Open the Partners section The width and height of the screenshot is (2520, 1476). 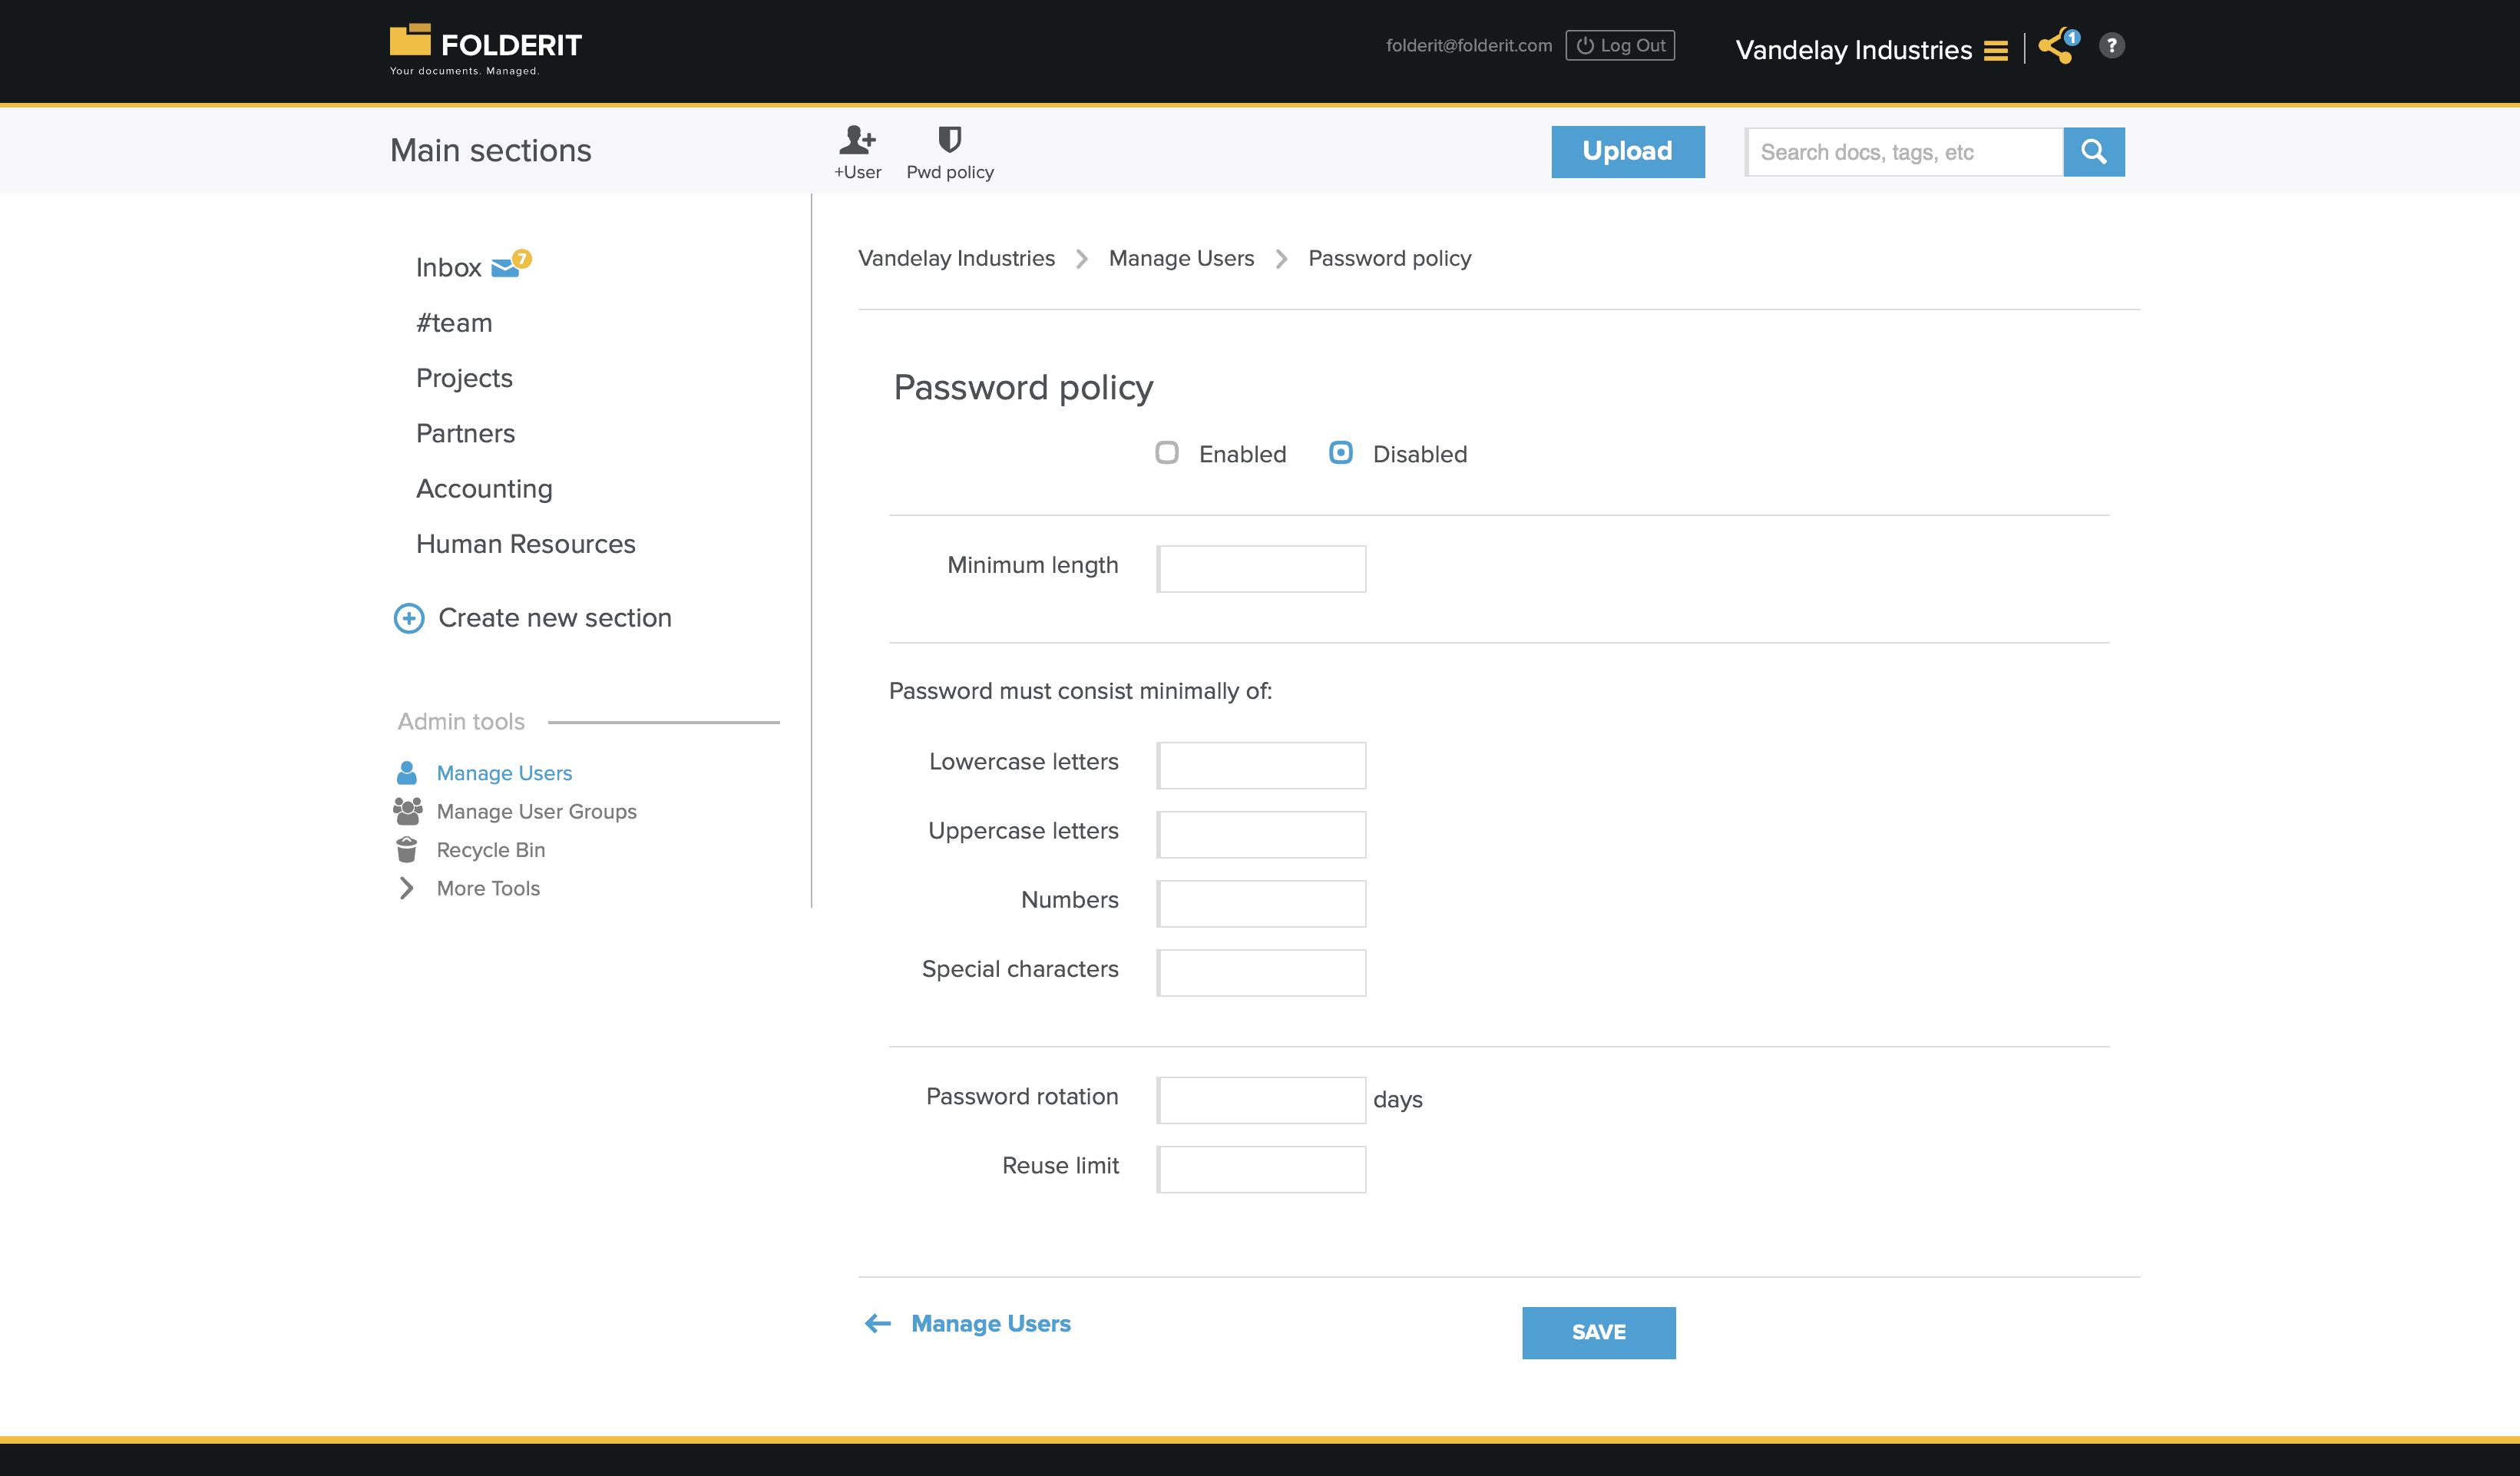[x=465, y=433]
